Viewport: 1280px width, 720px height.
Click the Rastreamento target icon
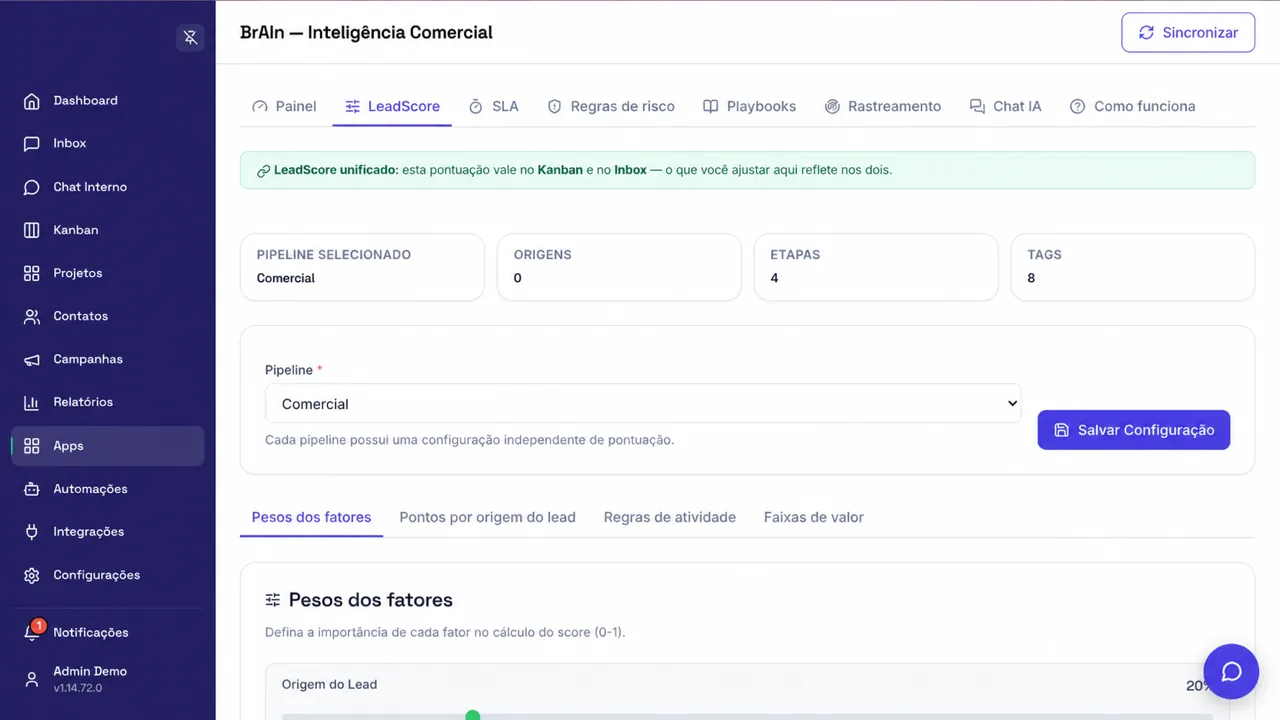pos(832,106)
